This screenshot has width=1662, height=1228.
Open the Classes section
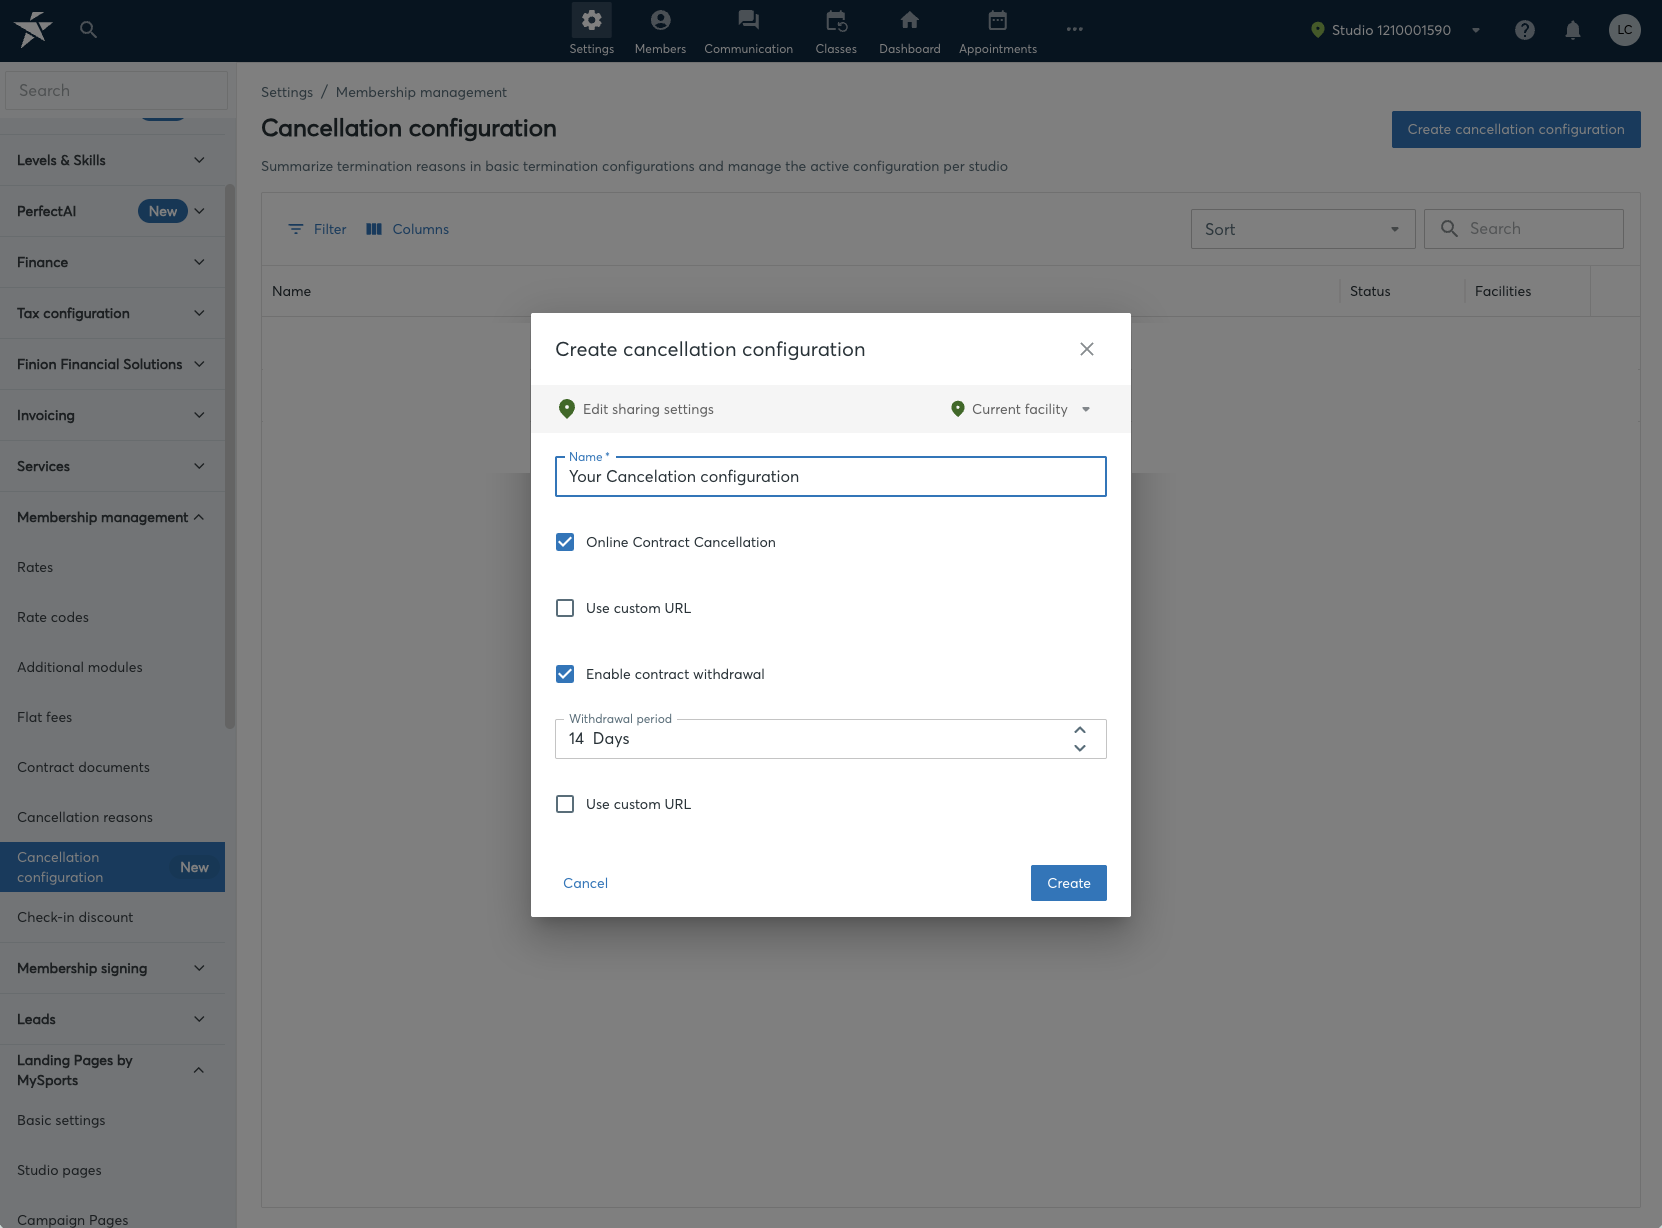click(x=836, y=30)
